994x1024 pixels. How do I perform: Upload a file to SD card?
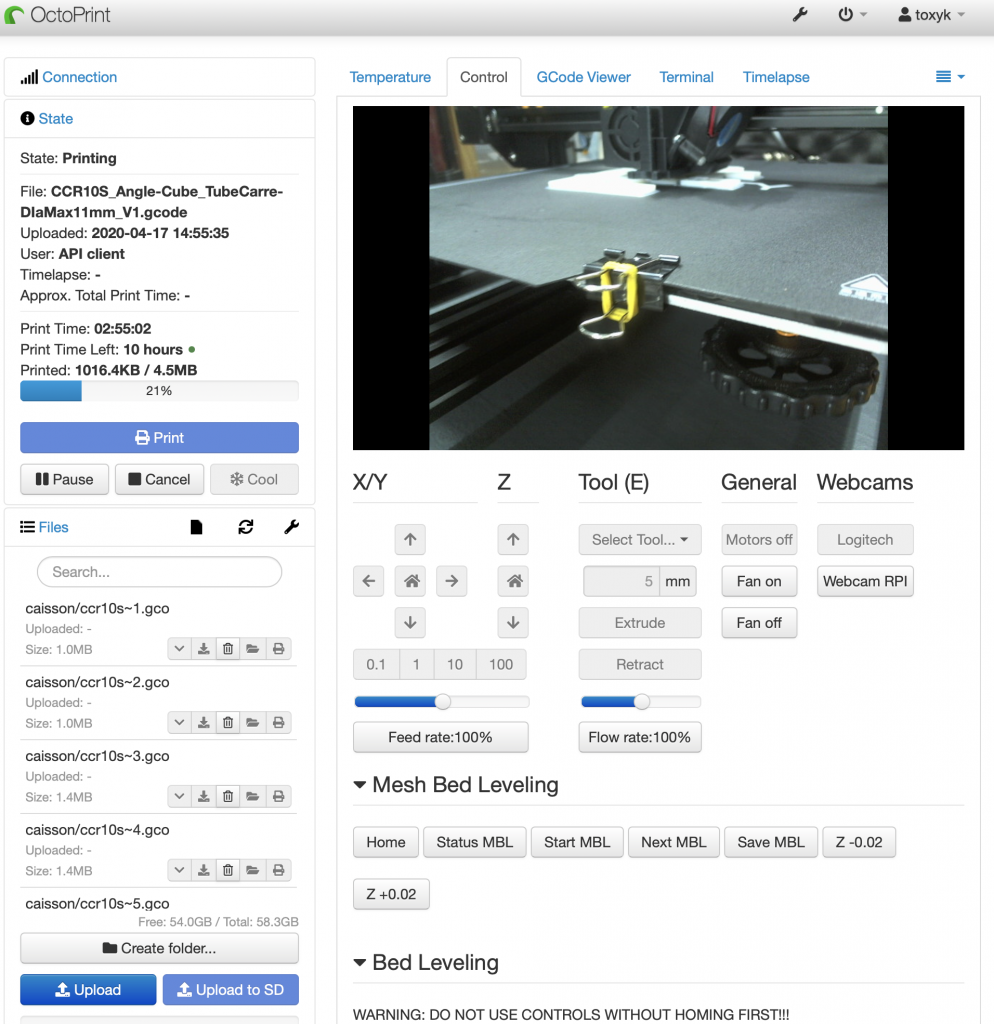click(230, 989)
